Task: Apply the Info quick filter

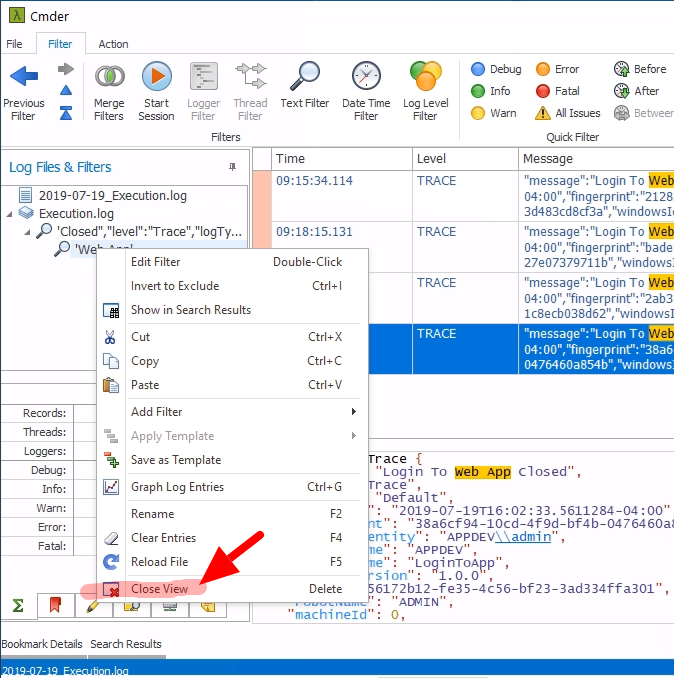Action: point(491,91)
